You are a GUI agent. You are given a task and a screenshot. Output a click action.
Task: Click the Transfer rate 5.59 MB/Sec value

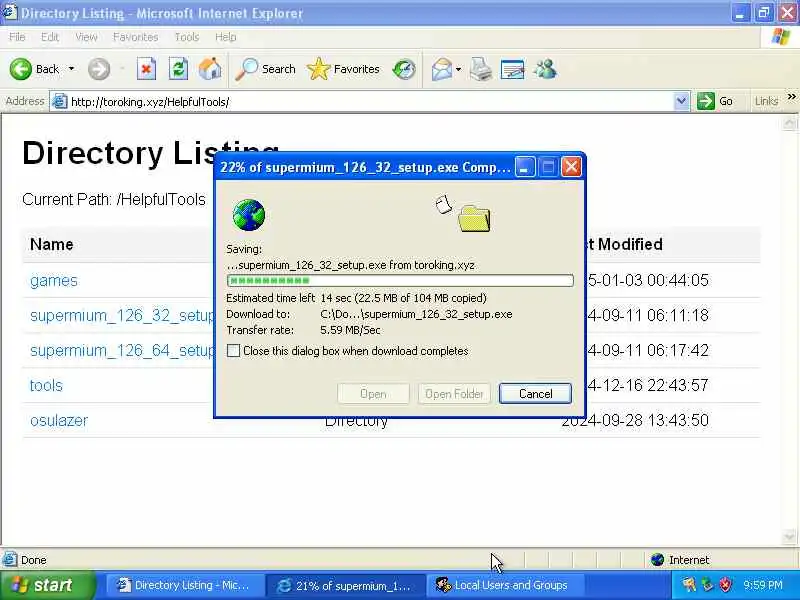pyautogui.click(x=351, y=330)
